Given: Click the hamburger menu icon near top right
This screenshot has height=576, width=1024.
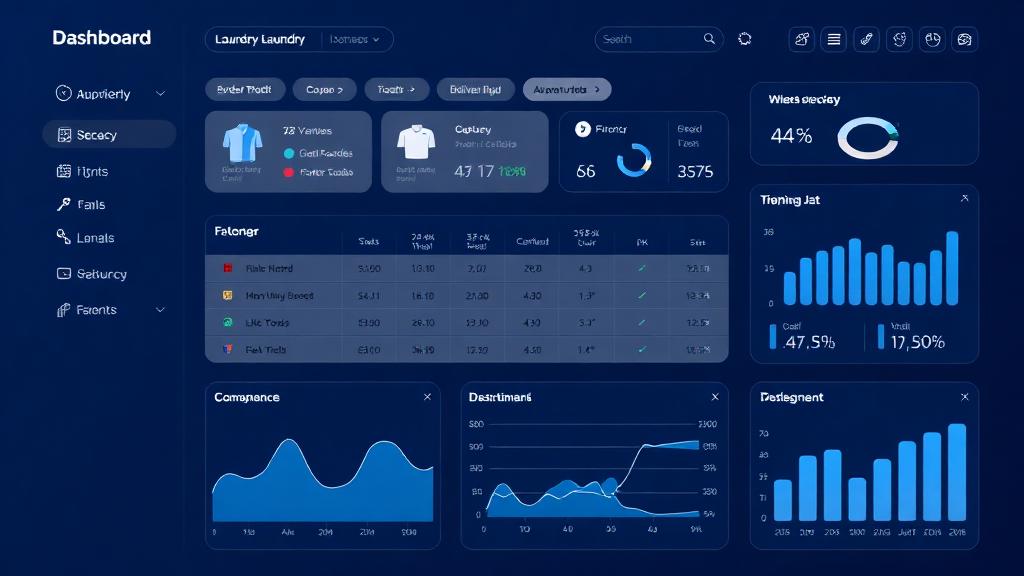Looking at the screenshot, I should 834,39.
